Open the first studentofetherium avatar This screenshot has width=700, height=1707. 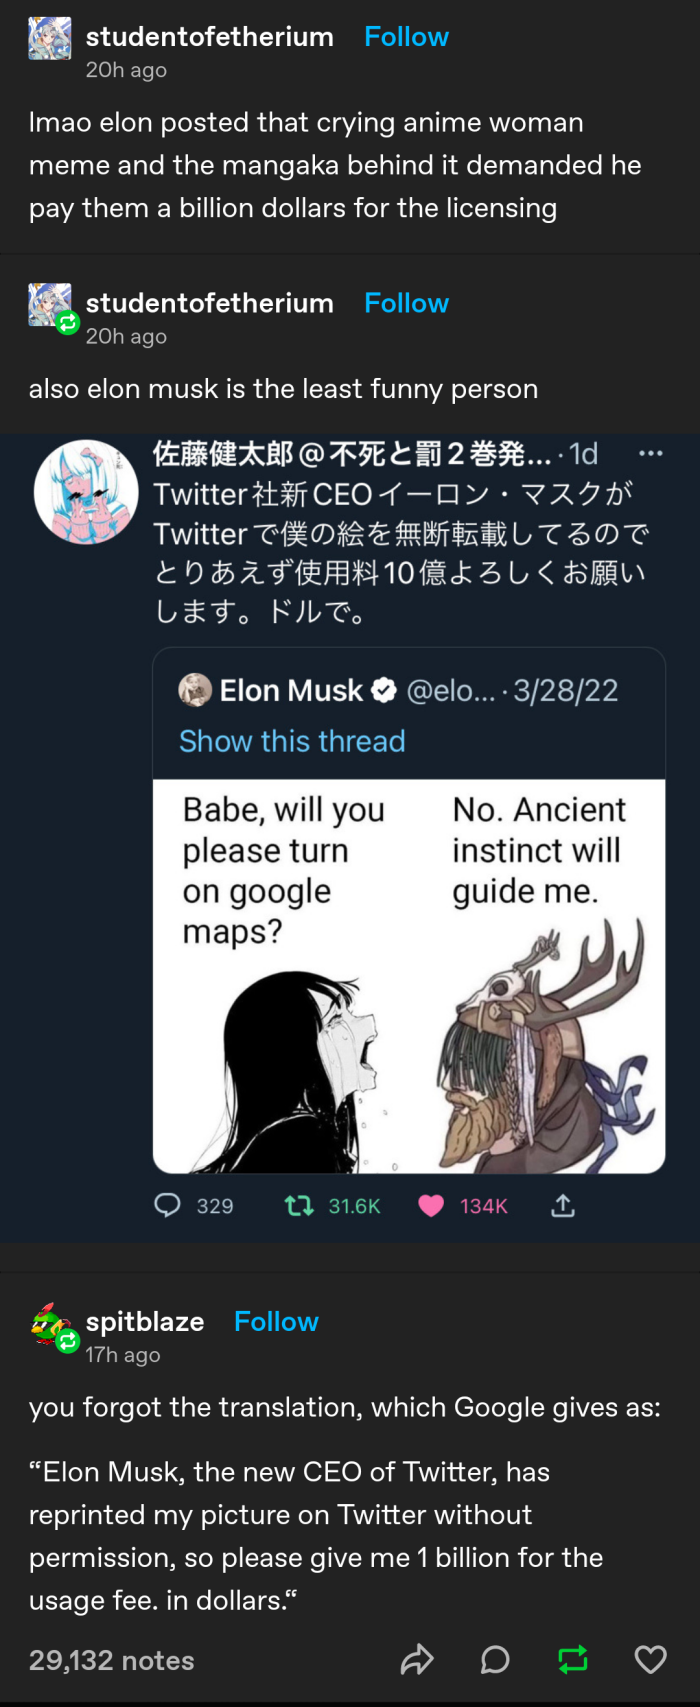pos(50,39)
